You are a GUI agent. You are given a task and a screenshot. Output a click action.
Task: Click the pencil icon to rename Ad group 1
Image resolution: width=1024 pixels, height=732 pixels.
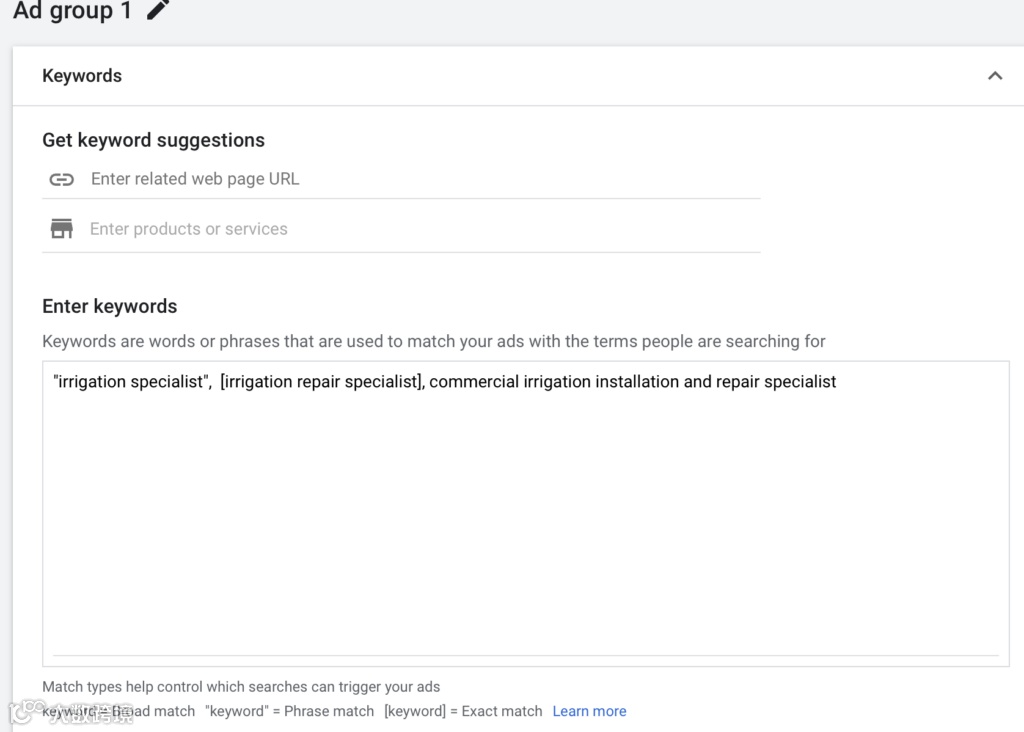coord(158,10)
